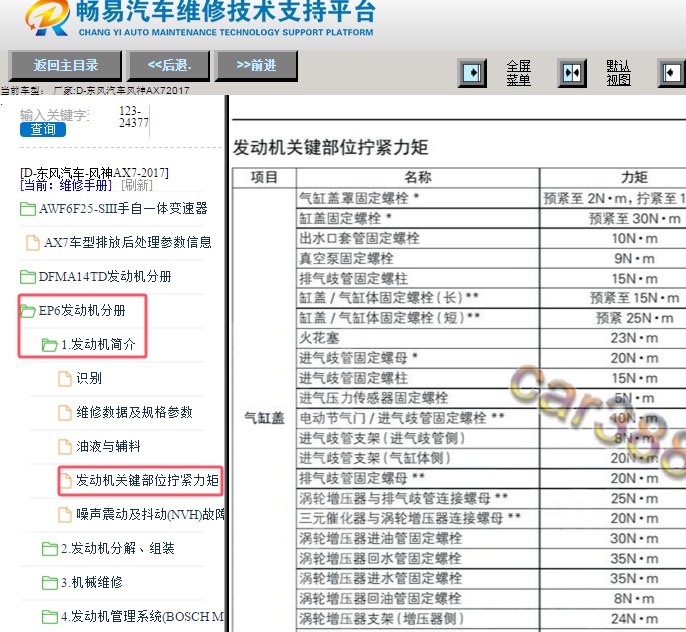Viewport: 686px width, 632px height.
Task: Click folder icon beside DFMA14TD发动机分册
Action: (x=28, y=277)
